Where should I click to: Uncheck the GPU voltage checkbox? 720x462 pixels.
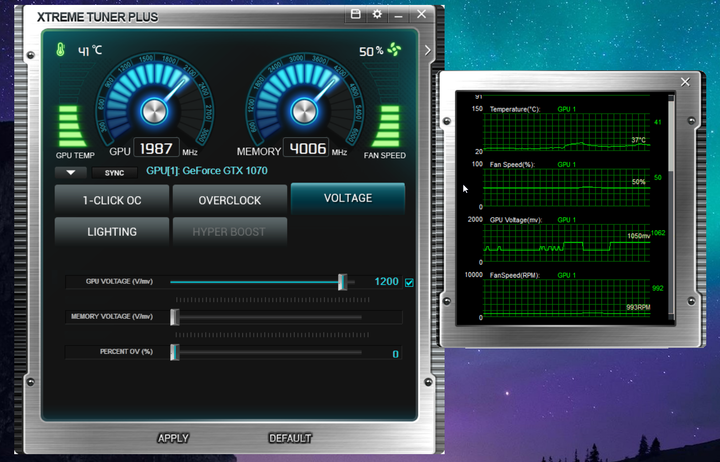pos(409,282)
